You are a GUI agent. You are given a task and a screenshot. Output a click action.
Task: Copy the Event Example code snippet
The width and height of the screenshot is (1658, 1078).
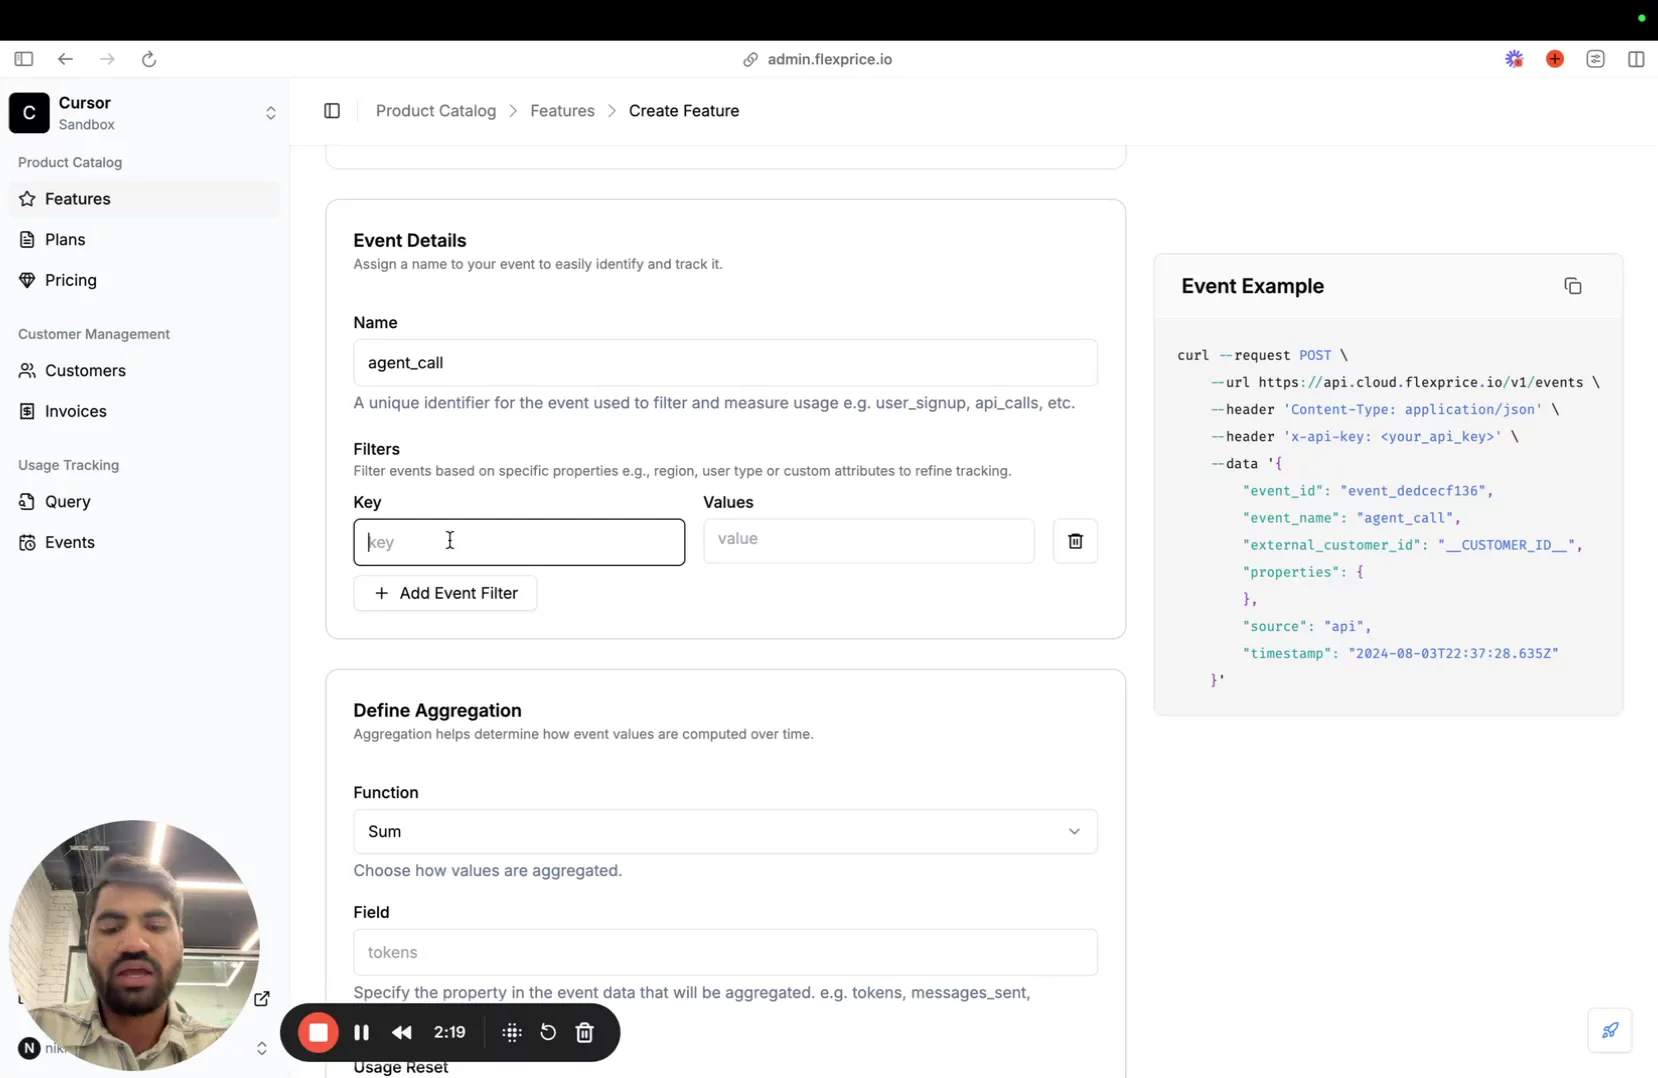point(1572,287)
